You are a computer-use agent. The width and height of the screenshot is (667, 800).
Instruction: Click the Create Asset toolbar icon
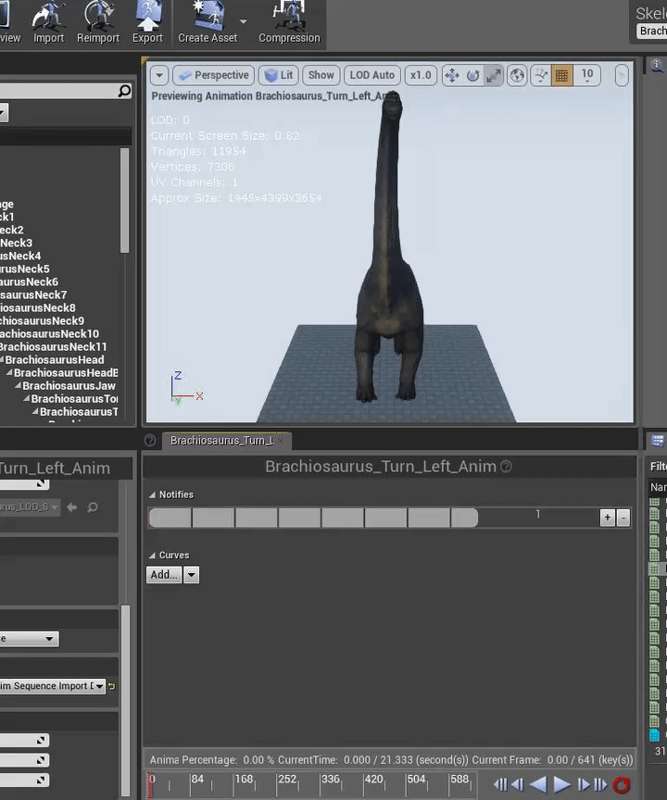[208, 23]
